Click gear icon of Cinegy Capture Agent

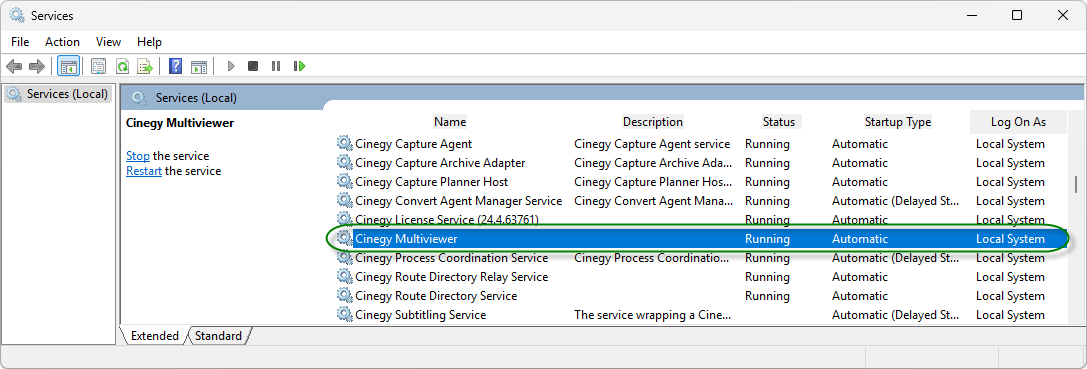click(x=345, y=144)
